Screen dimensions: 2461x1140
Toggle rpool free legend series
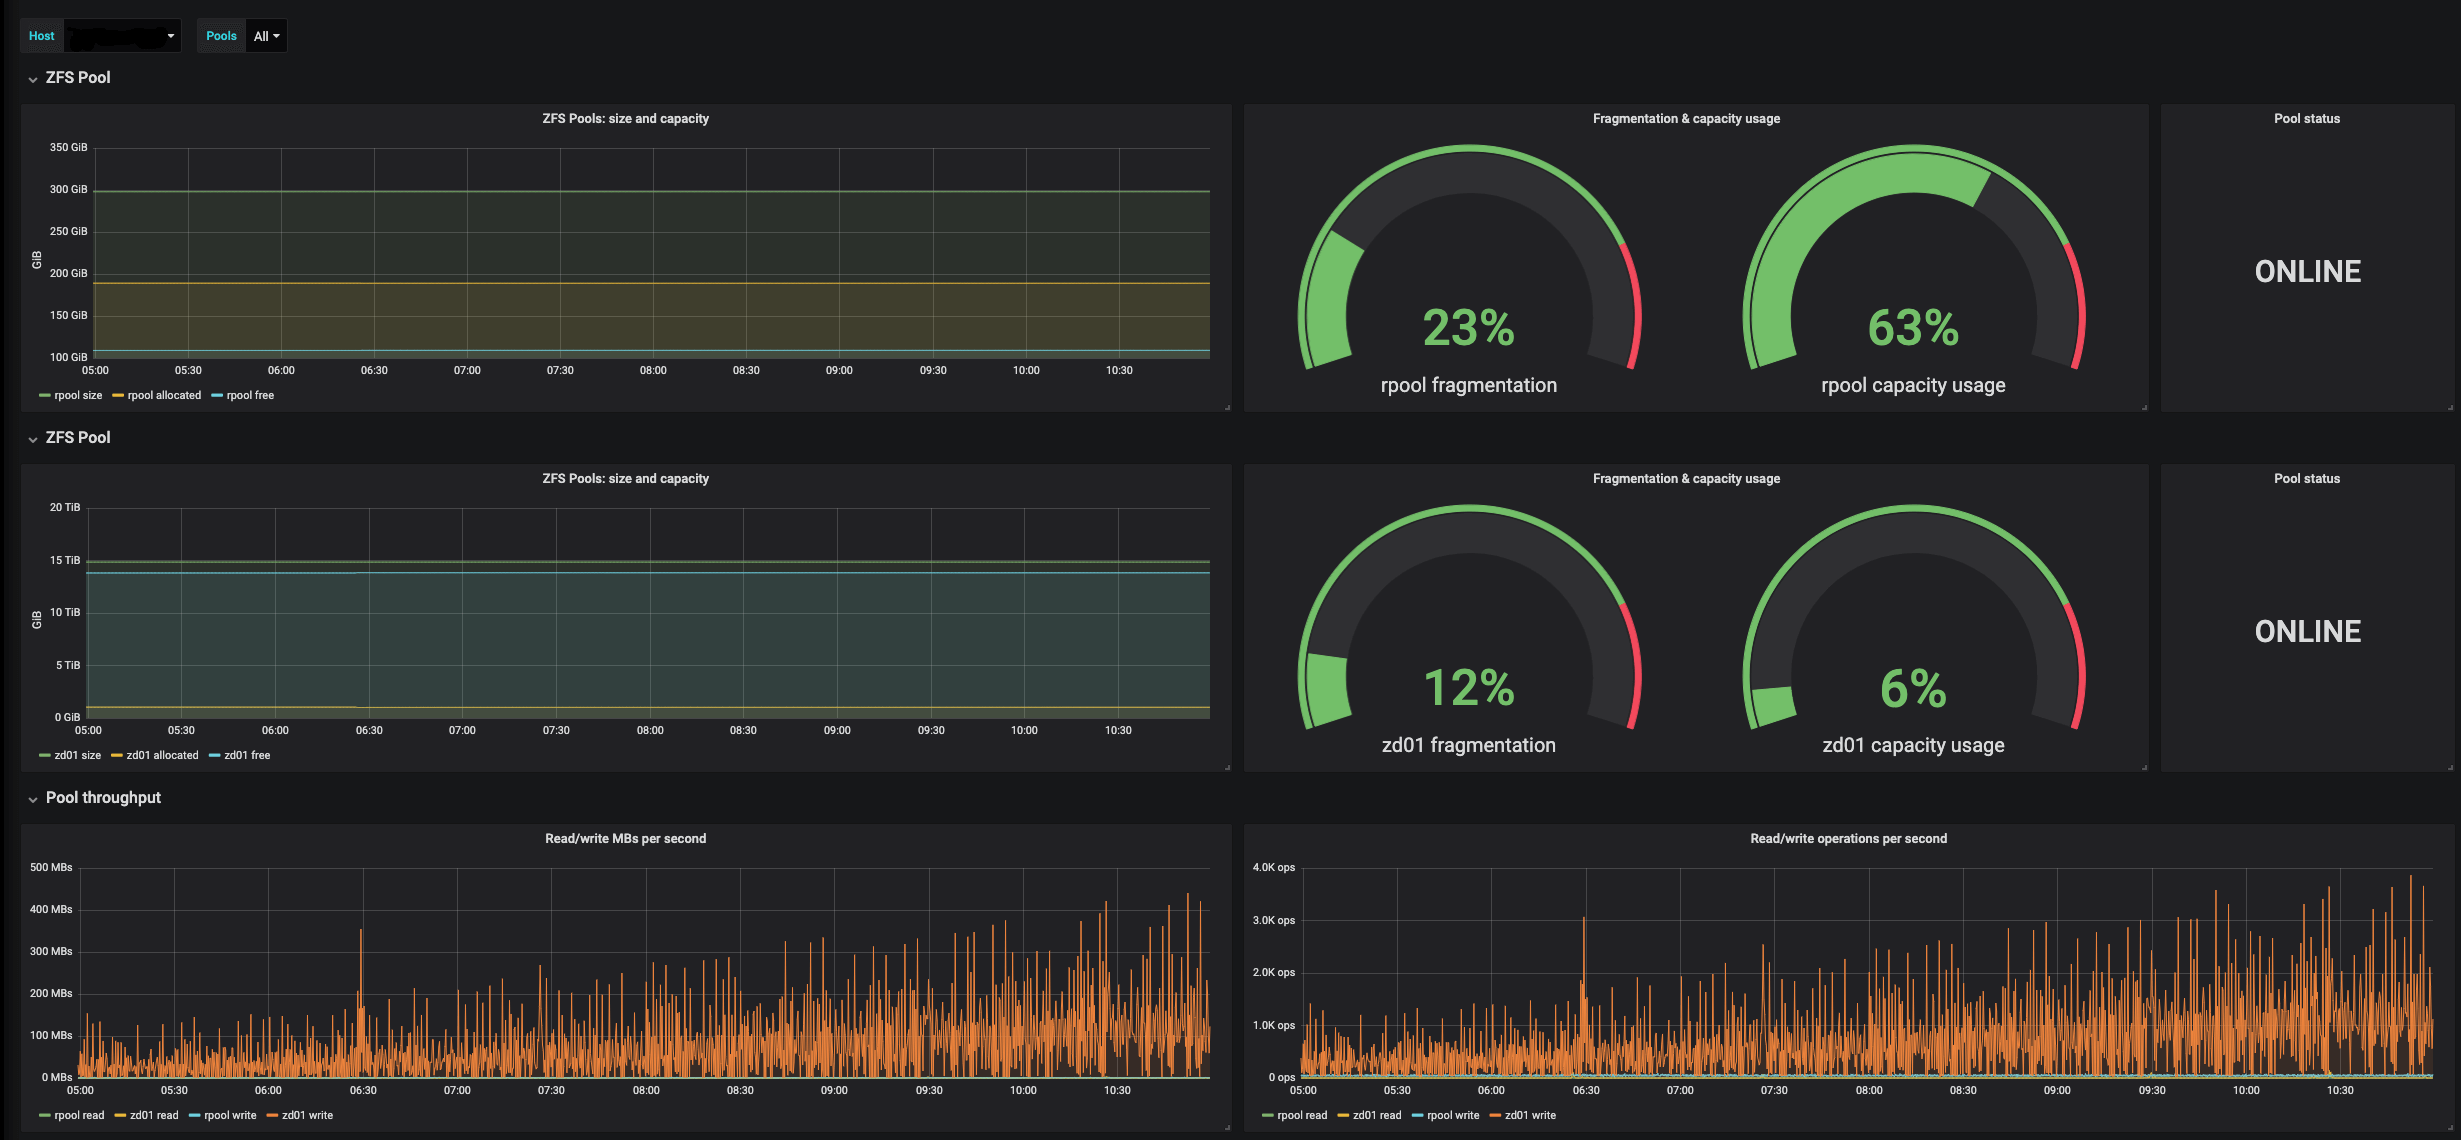[x=250, y=396]
